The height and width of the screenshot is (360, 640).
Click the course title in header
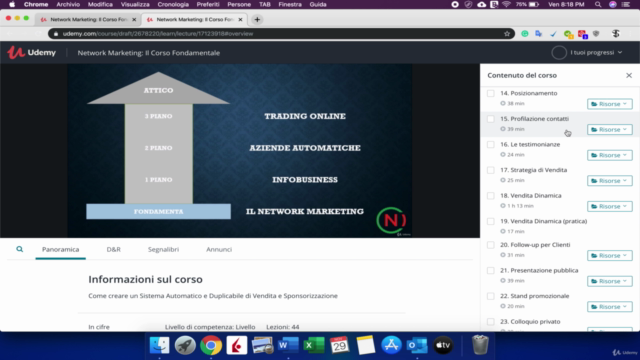click(x=149, y=53)
